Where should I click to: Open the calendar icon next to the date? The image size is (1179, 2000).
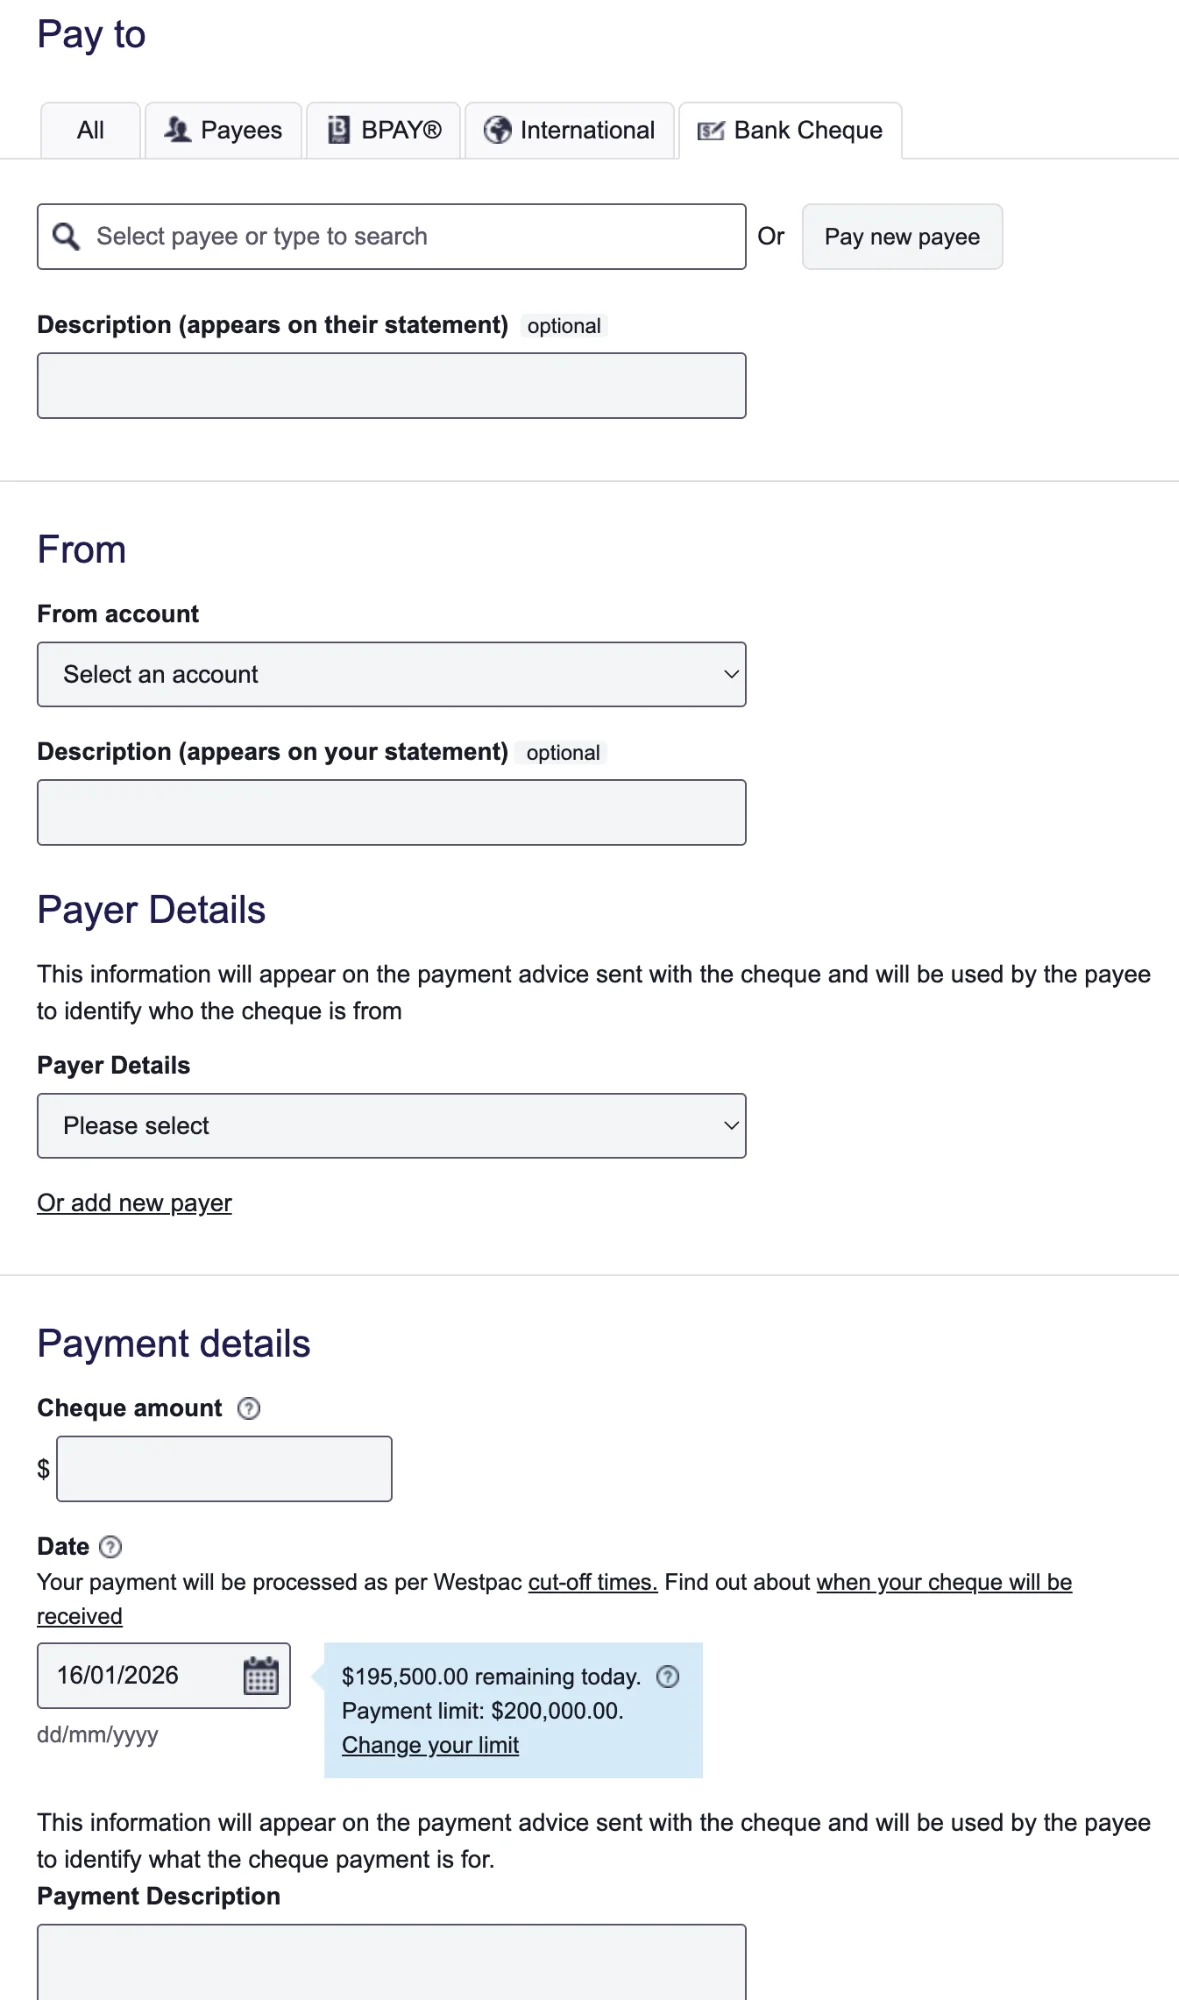pos(261,1675)
